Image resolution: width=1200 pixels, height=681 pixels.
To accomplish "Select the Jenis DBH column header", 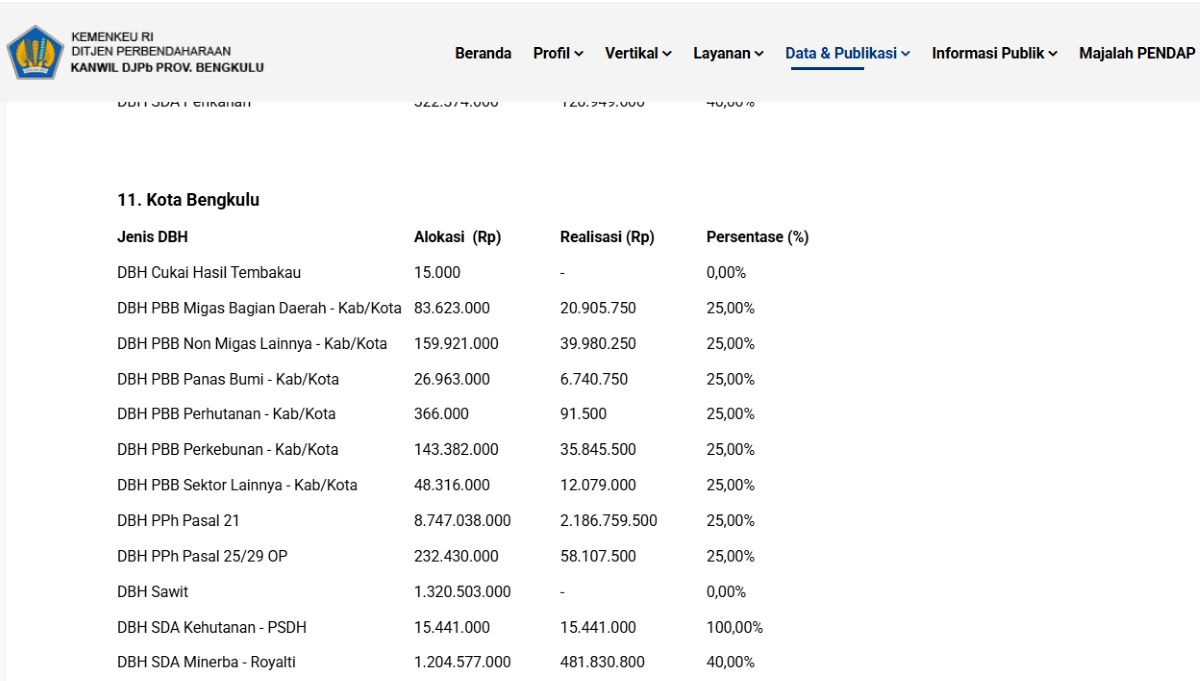I will pyautogui.click(x=152, y=237).
